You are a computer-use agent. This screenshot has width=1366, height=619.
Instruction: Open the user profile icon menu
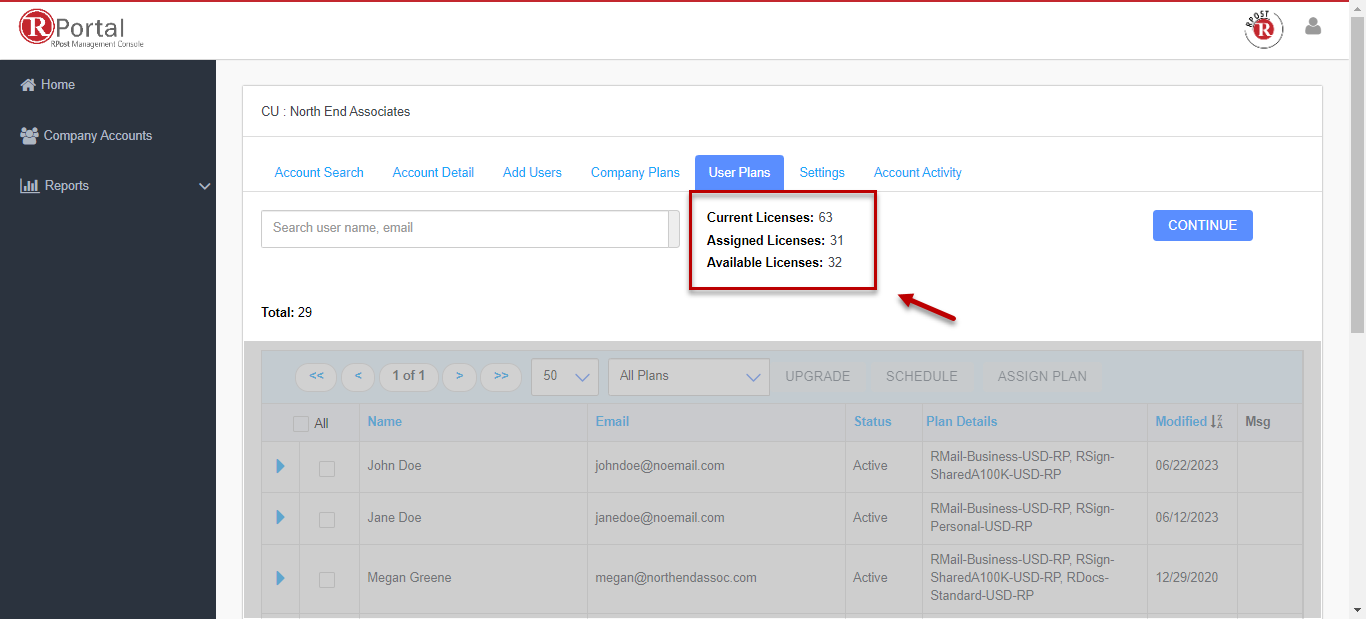tap(1313, 27)
